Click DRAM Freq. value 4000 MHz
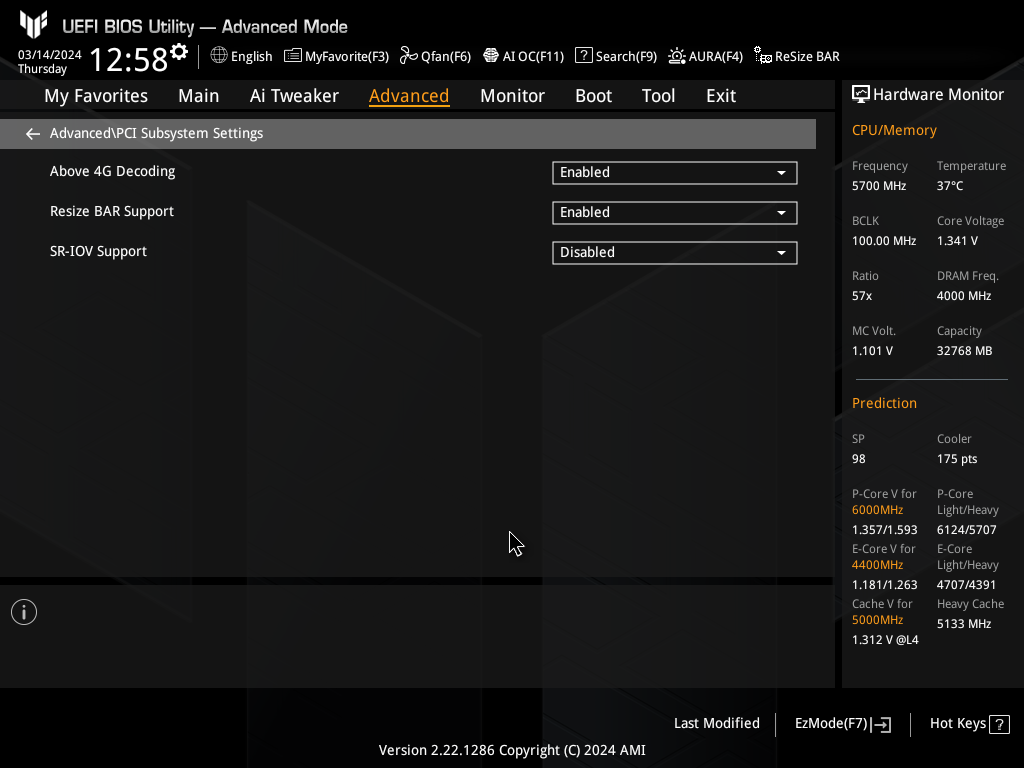The height and width of the screenshot is (768, 1024). click(964, 296)
